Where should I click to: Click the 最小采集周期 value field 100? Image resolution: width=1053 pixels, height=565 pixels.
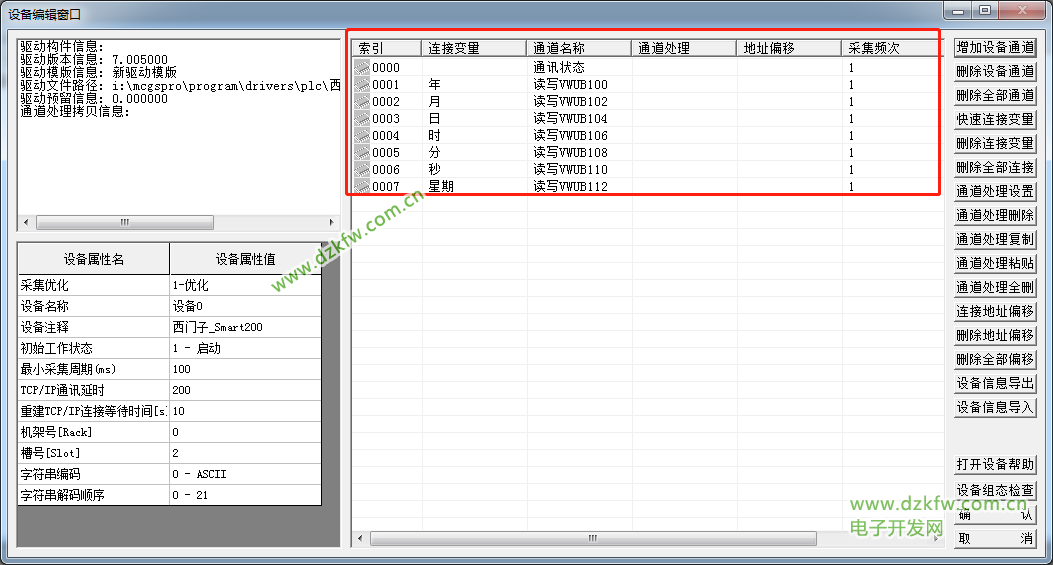[245, 369]
